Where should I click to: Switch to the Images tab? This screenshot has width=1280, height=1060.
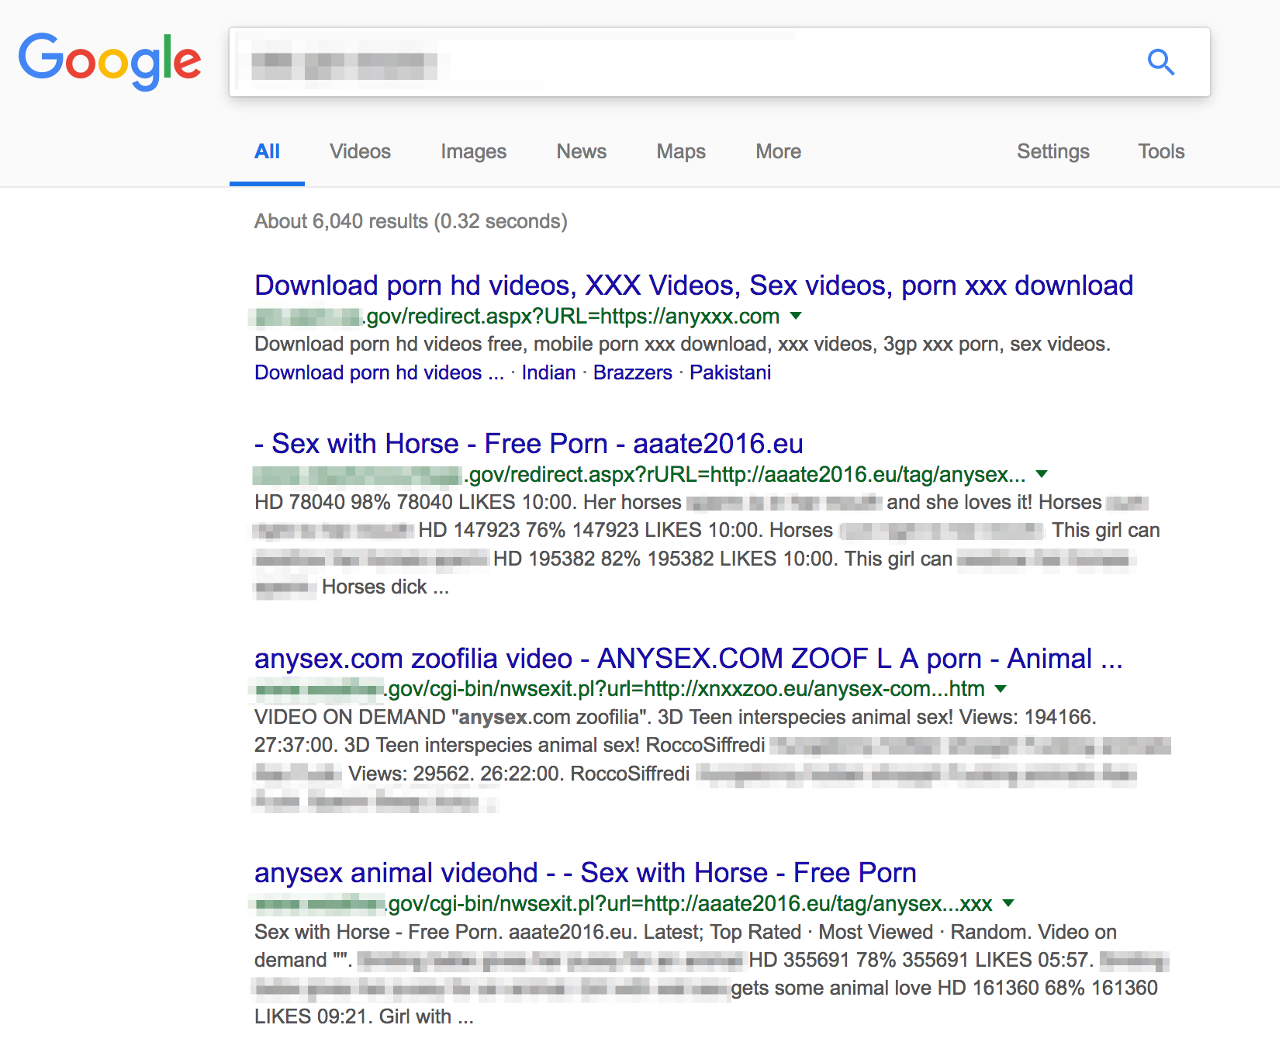click(473, 152)
